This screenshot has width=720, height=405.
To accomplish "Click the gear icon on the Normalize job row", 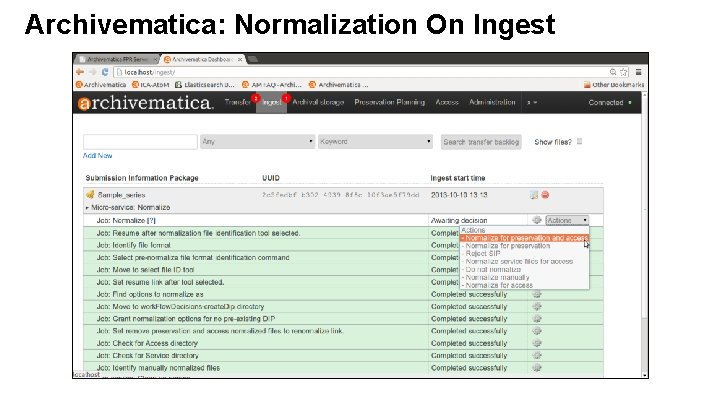I will [537, 220].
